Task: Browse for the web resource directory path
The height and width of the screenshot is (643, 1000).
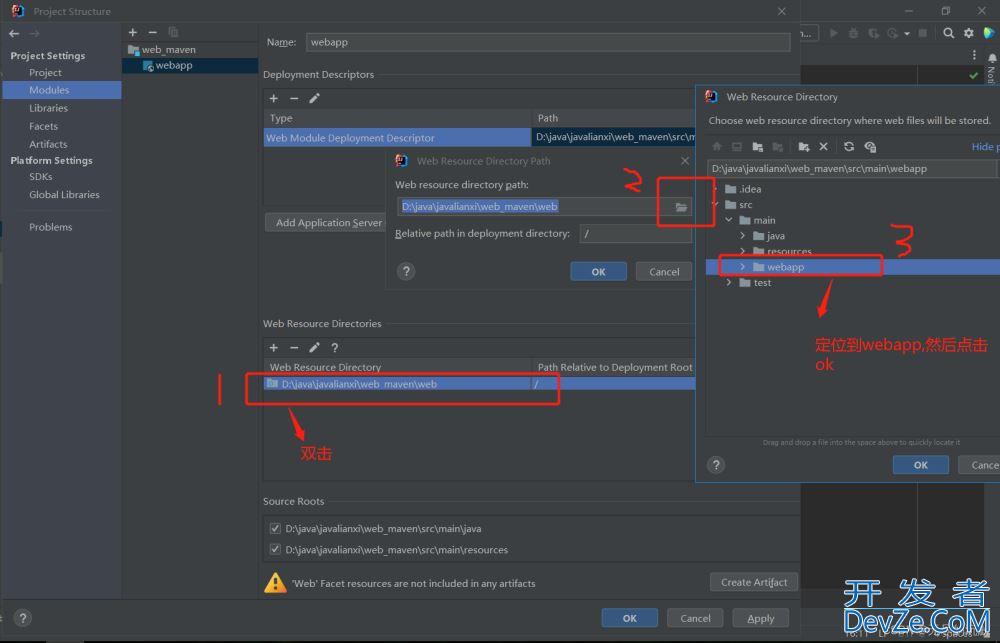Action: point(681,207)
